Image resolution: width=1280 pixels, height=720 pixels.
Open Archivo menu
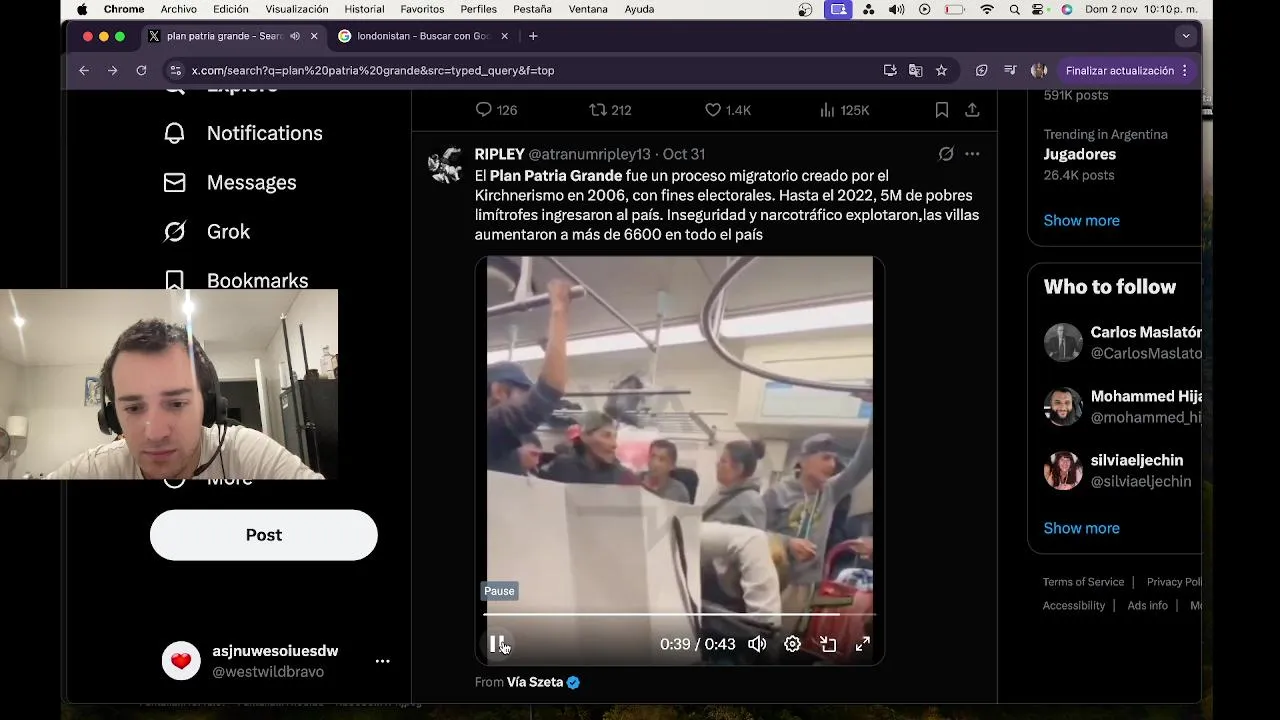point(179,9)
